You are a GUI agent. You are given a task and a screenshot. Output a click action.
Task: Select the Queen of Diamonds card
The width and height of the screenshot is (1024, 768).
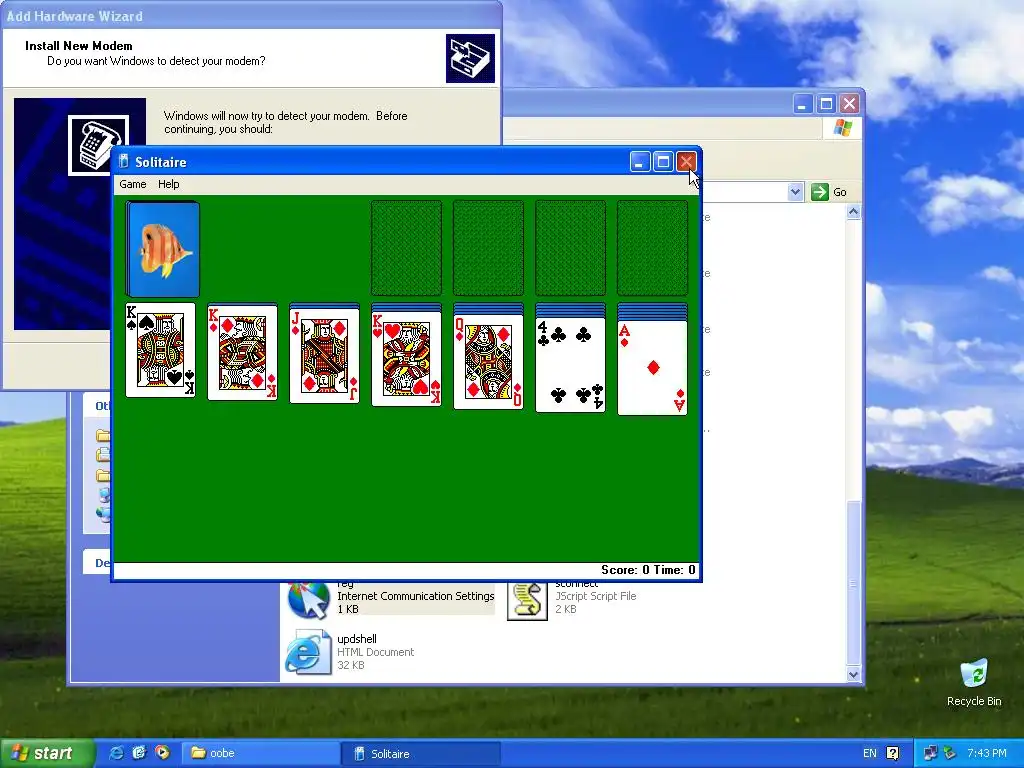tap(488, 362)
